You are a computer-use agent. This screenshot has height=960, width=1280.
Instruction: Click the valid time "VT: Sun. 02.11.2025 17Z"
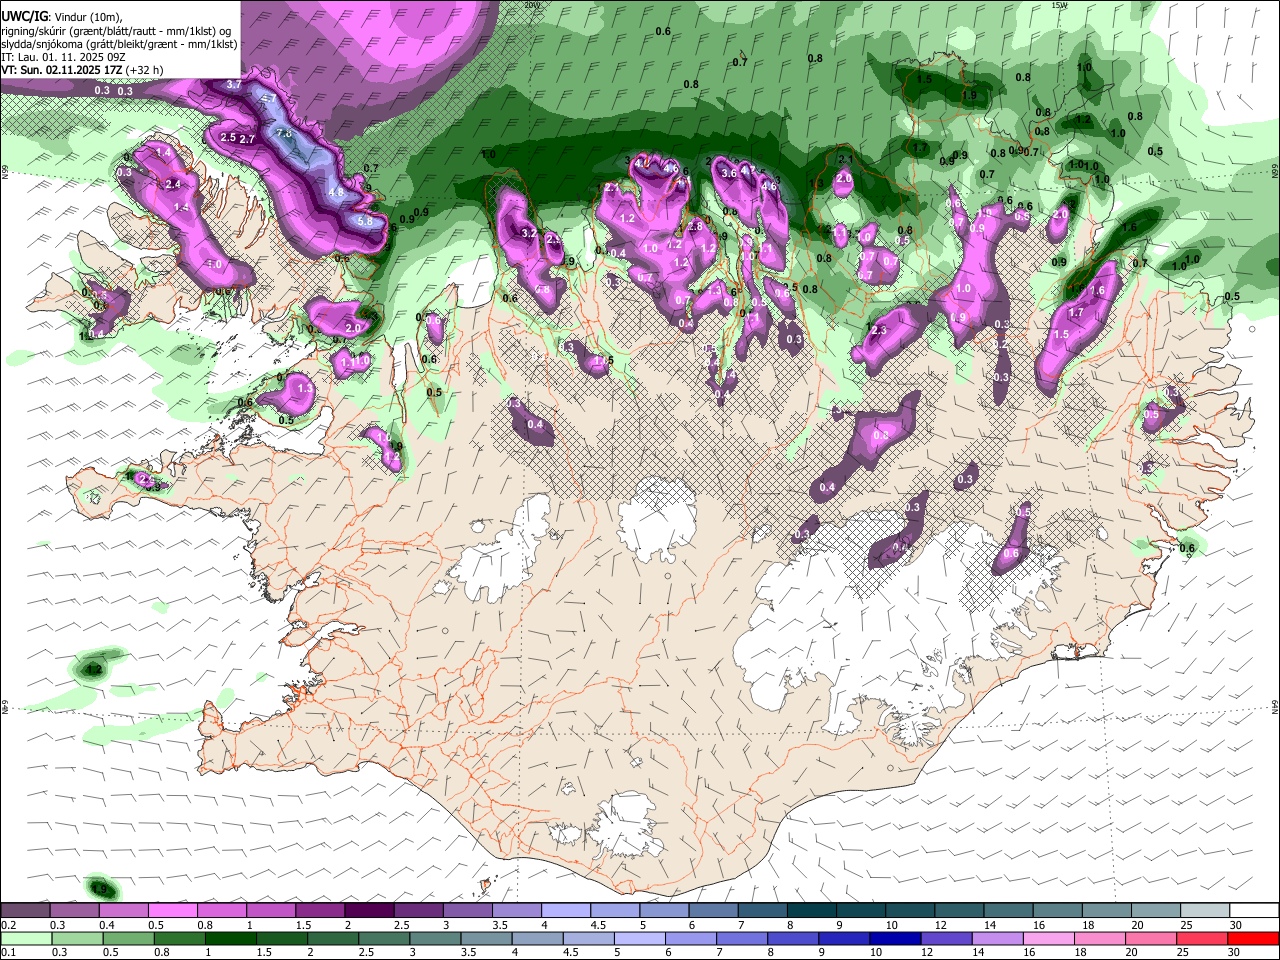click(x=61, y=70)
